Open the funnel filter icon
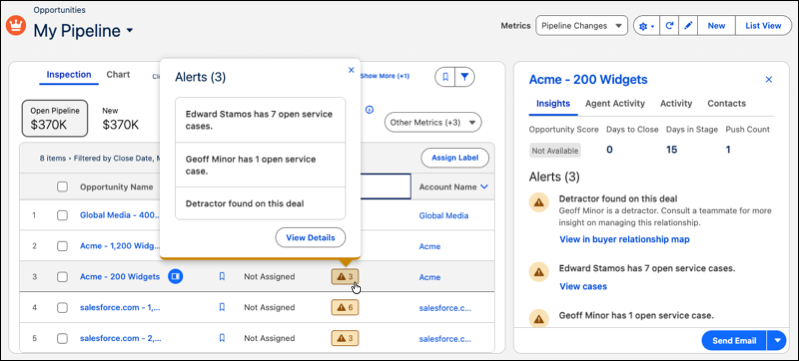The width and height of the screenshot is (799, 361). click(x=465, y=77)
